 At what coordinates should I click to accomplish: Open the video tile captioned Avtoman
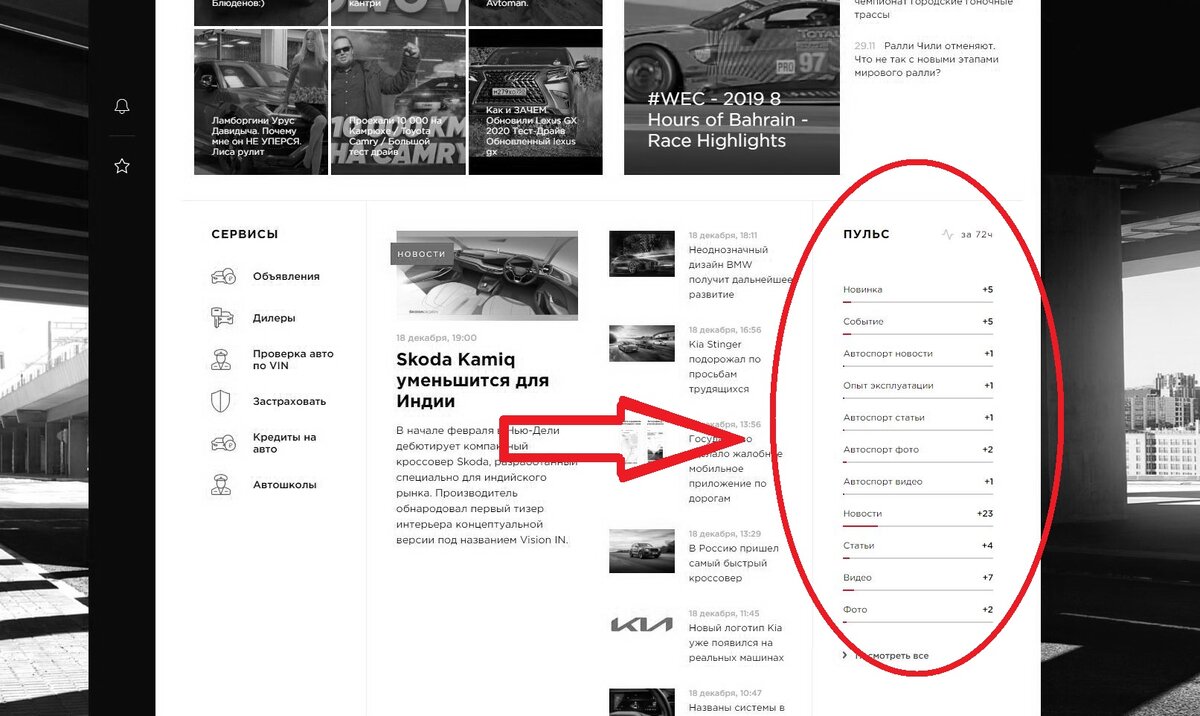(x=535, y=12)
